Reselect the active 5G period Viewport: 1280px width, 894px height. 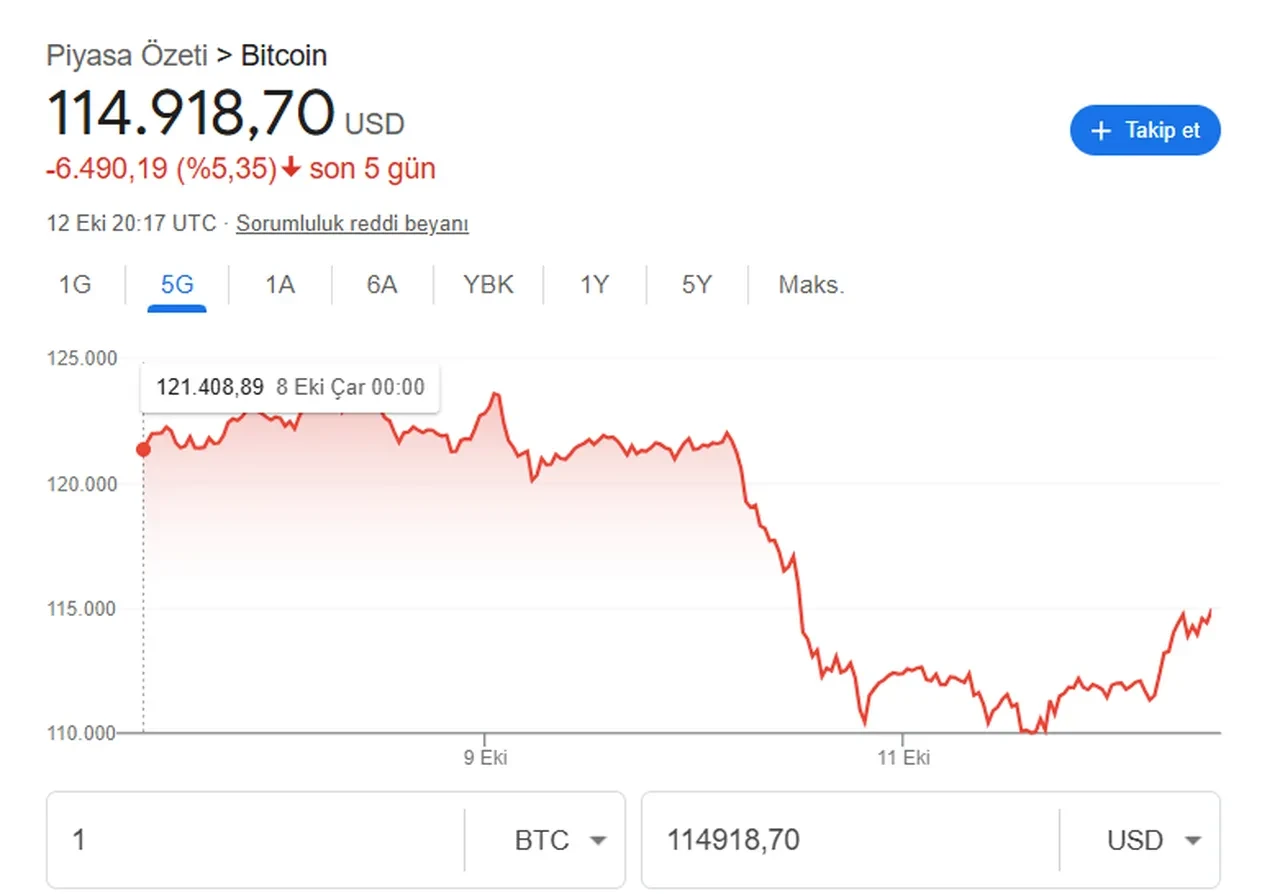175,284
